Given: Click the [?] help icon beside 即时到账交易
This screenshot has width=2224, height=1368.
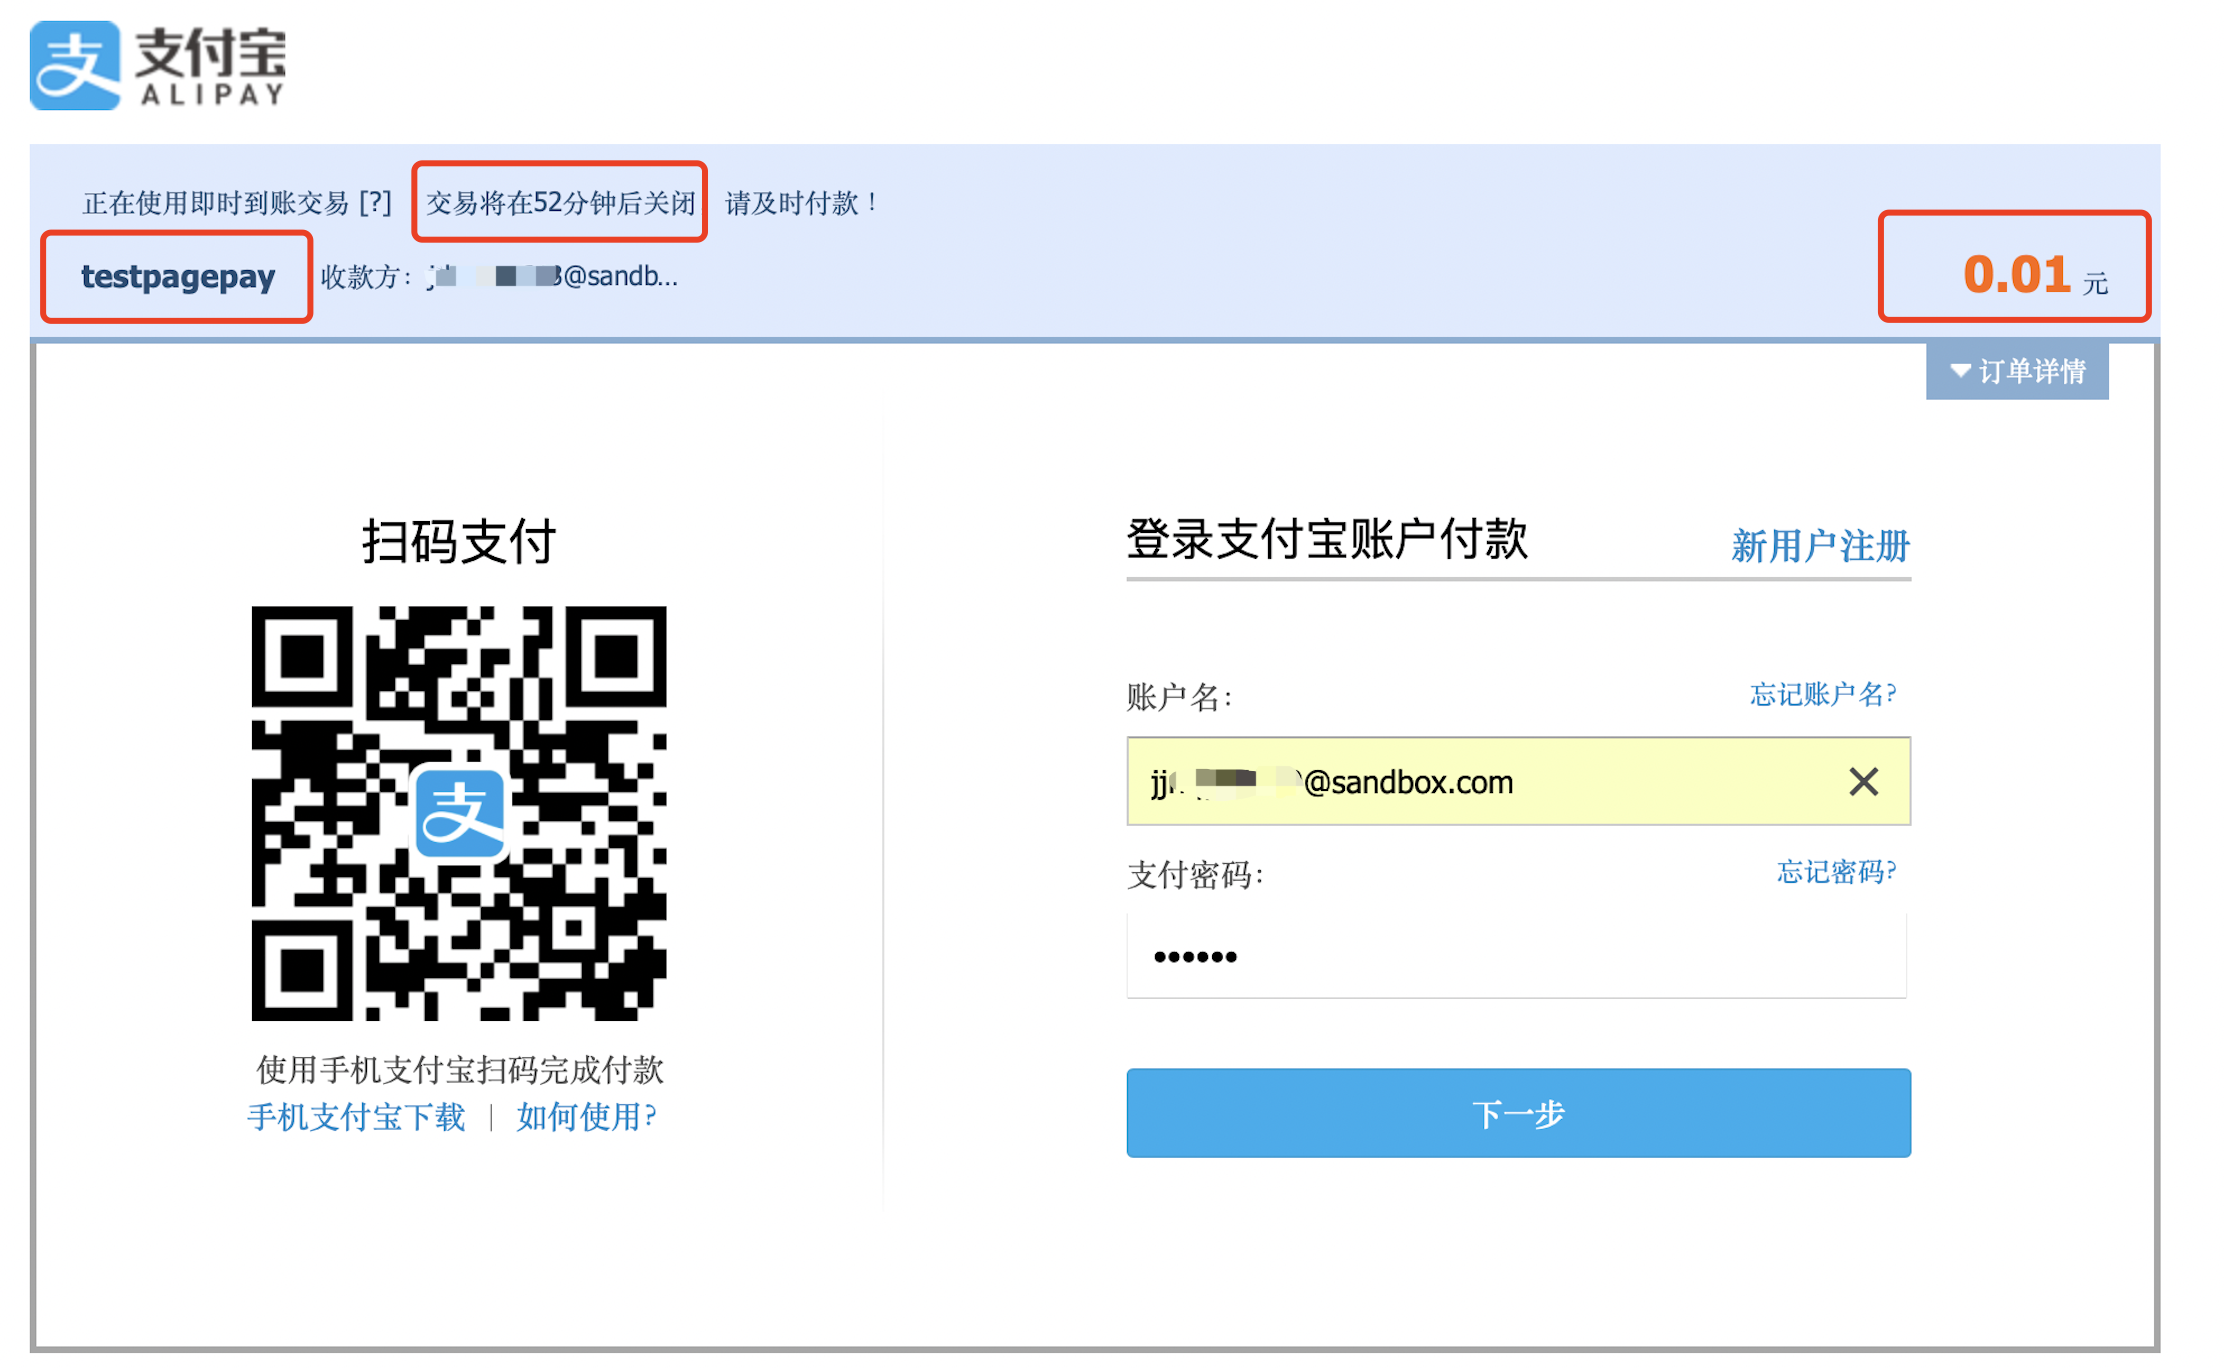Looking at the screenshot, I should [x=375, y=203].
